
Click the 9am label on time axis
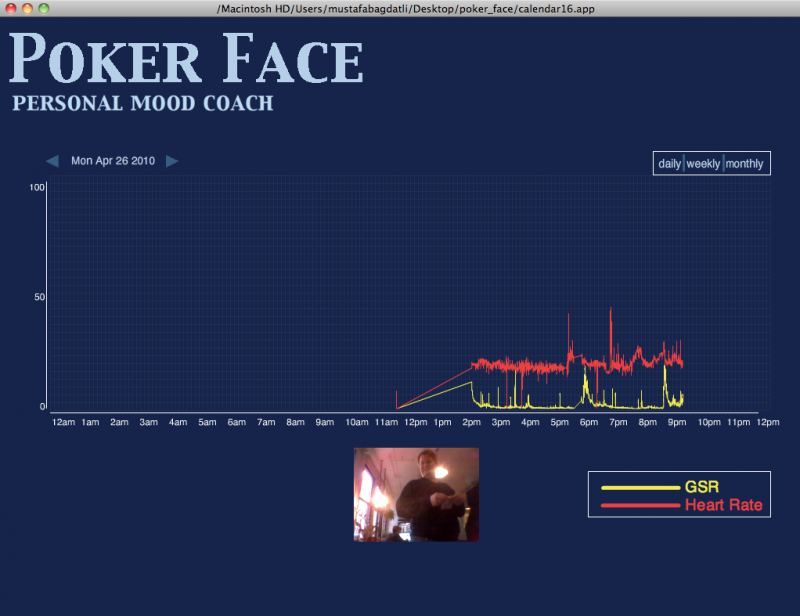click(x=324, y=422)
